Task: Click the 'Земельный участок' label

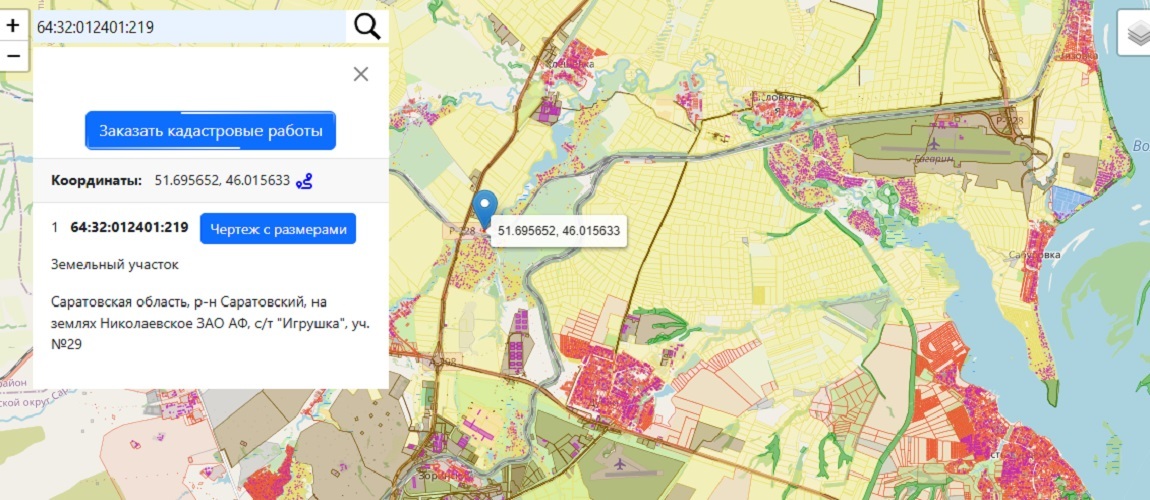Action: pos(114,265)
